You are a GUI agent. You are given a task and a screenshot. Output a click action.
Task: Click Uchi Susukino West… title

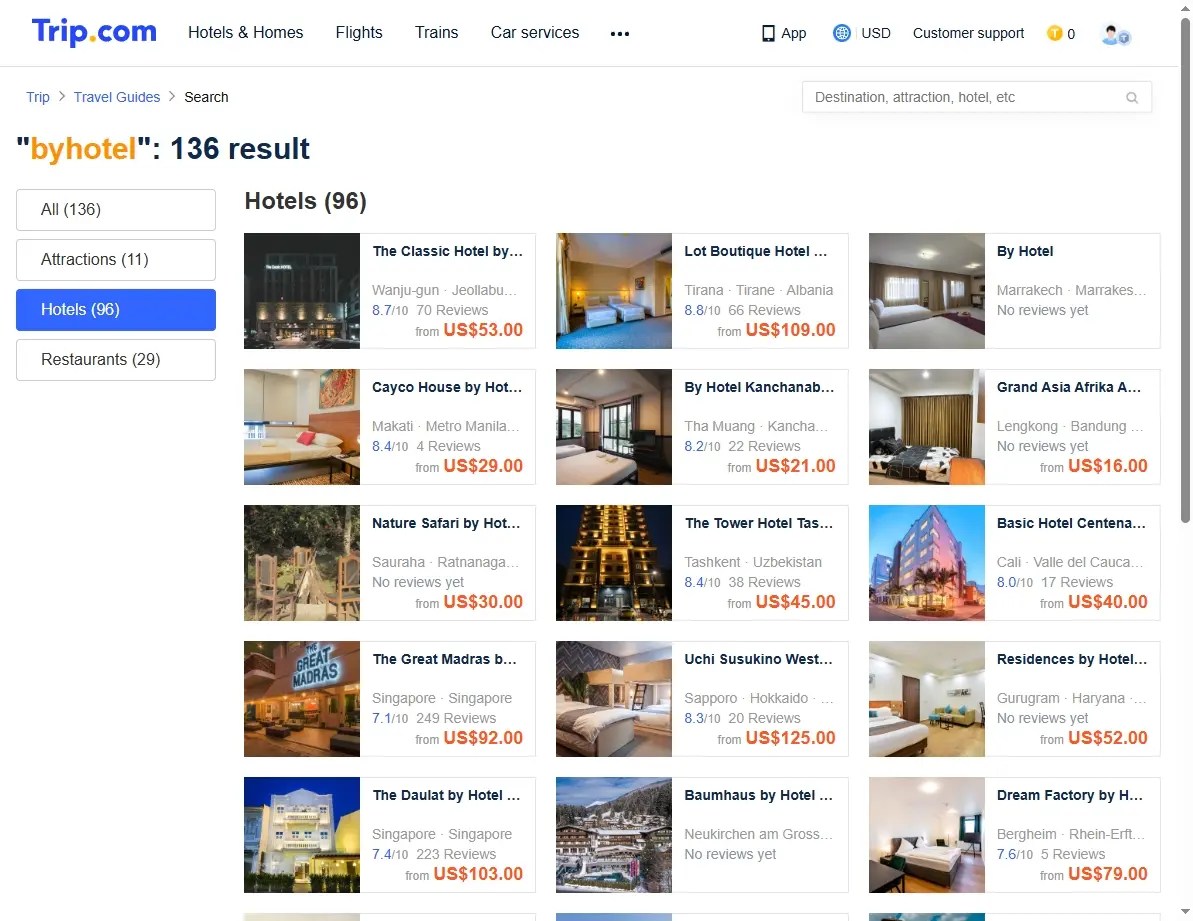[759, 660]
